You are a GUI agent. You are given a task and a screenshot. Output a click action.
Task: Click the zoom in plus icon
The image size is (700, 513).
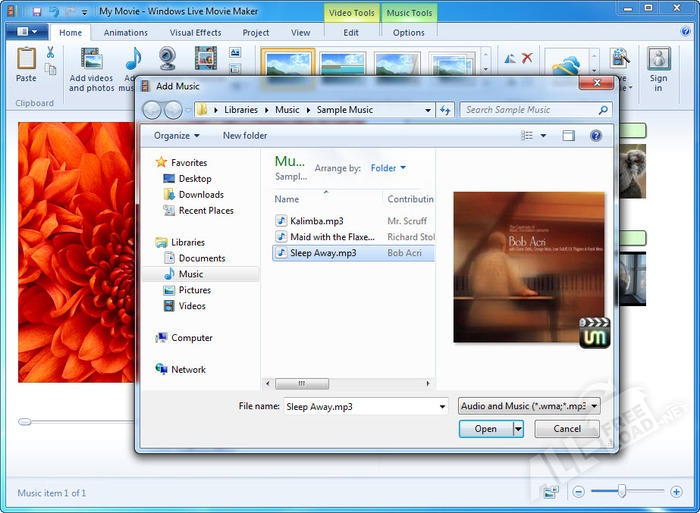(x=677, y=492)
